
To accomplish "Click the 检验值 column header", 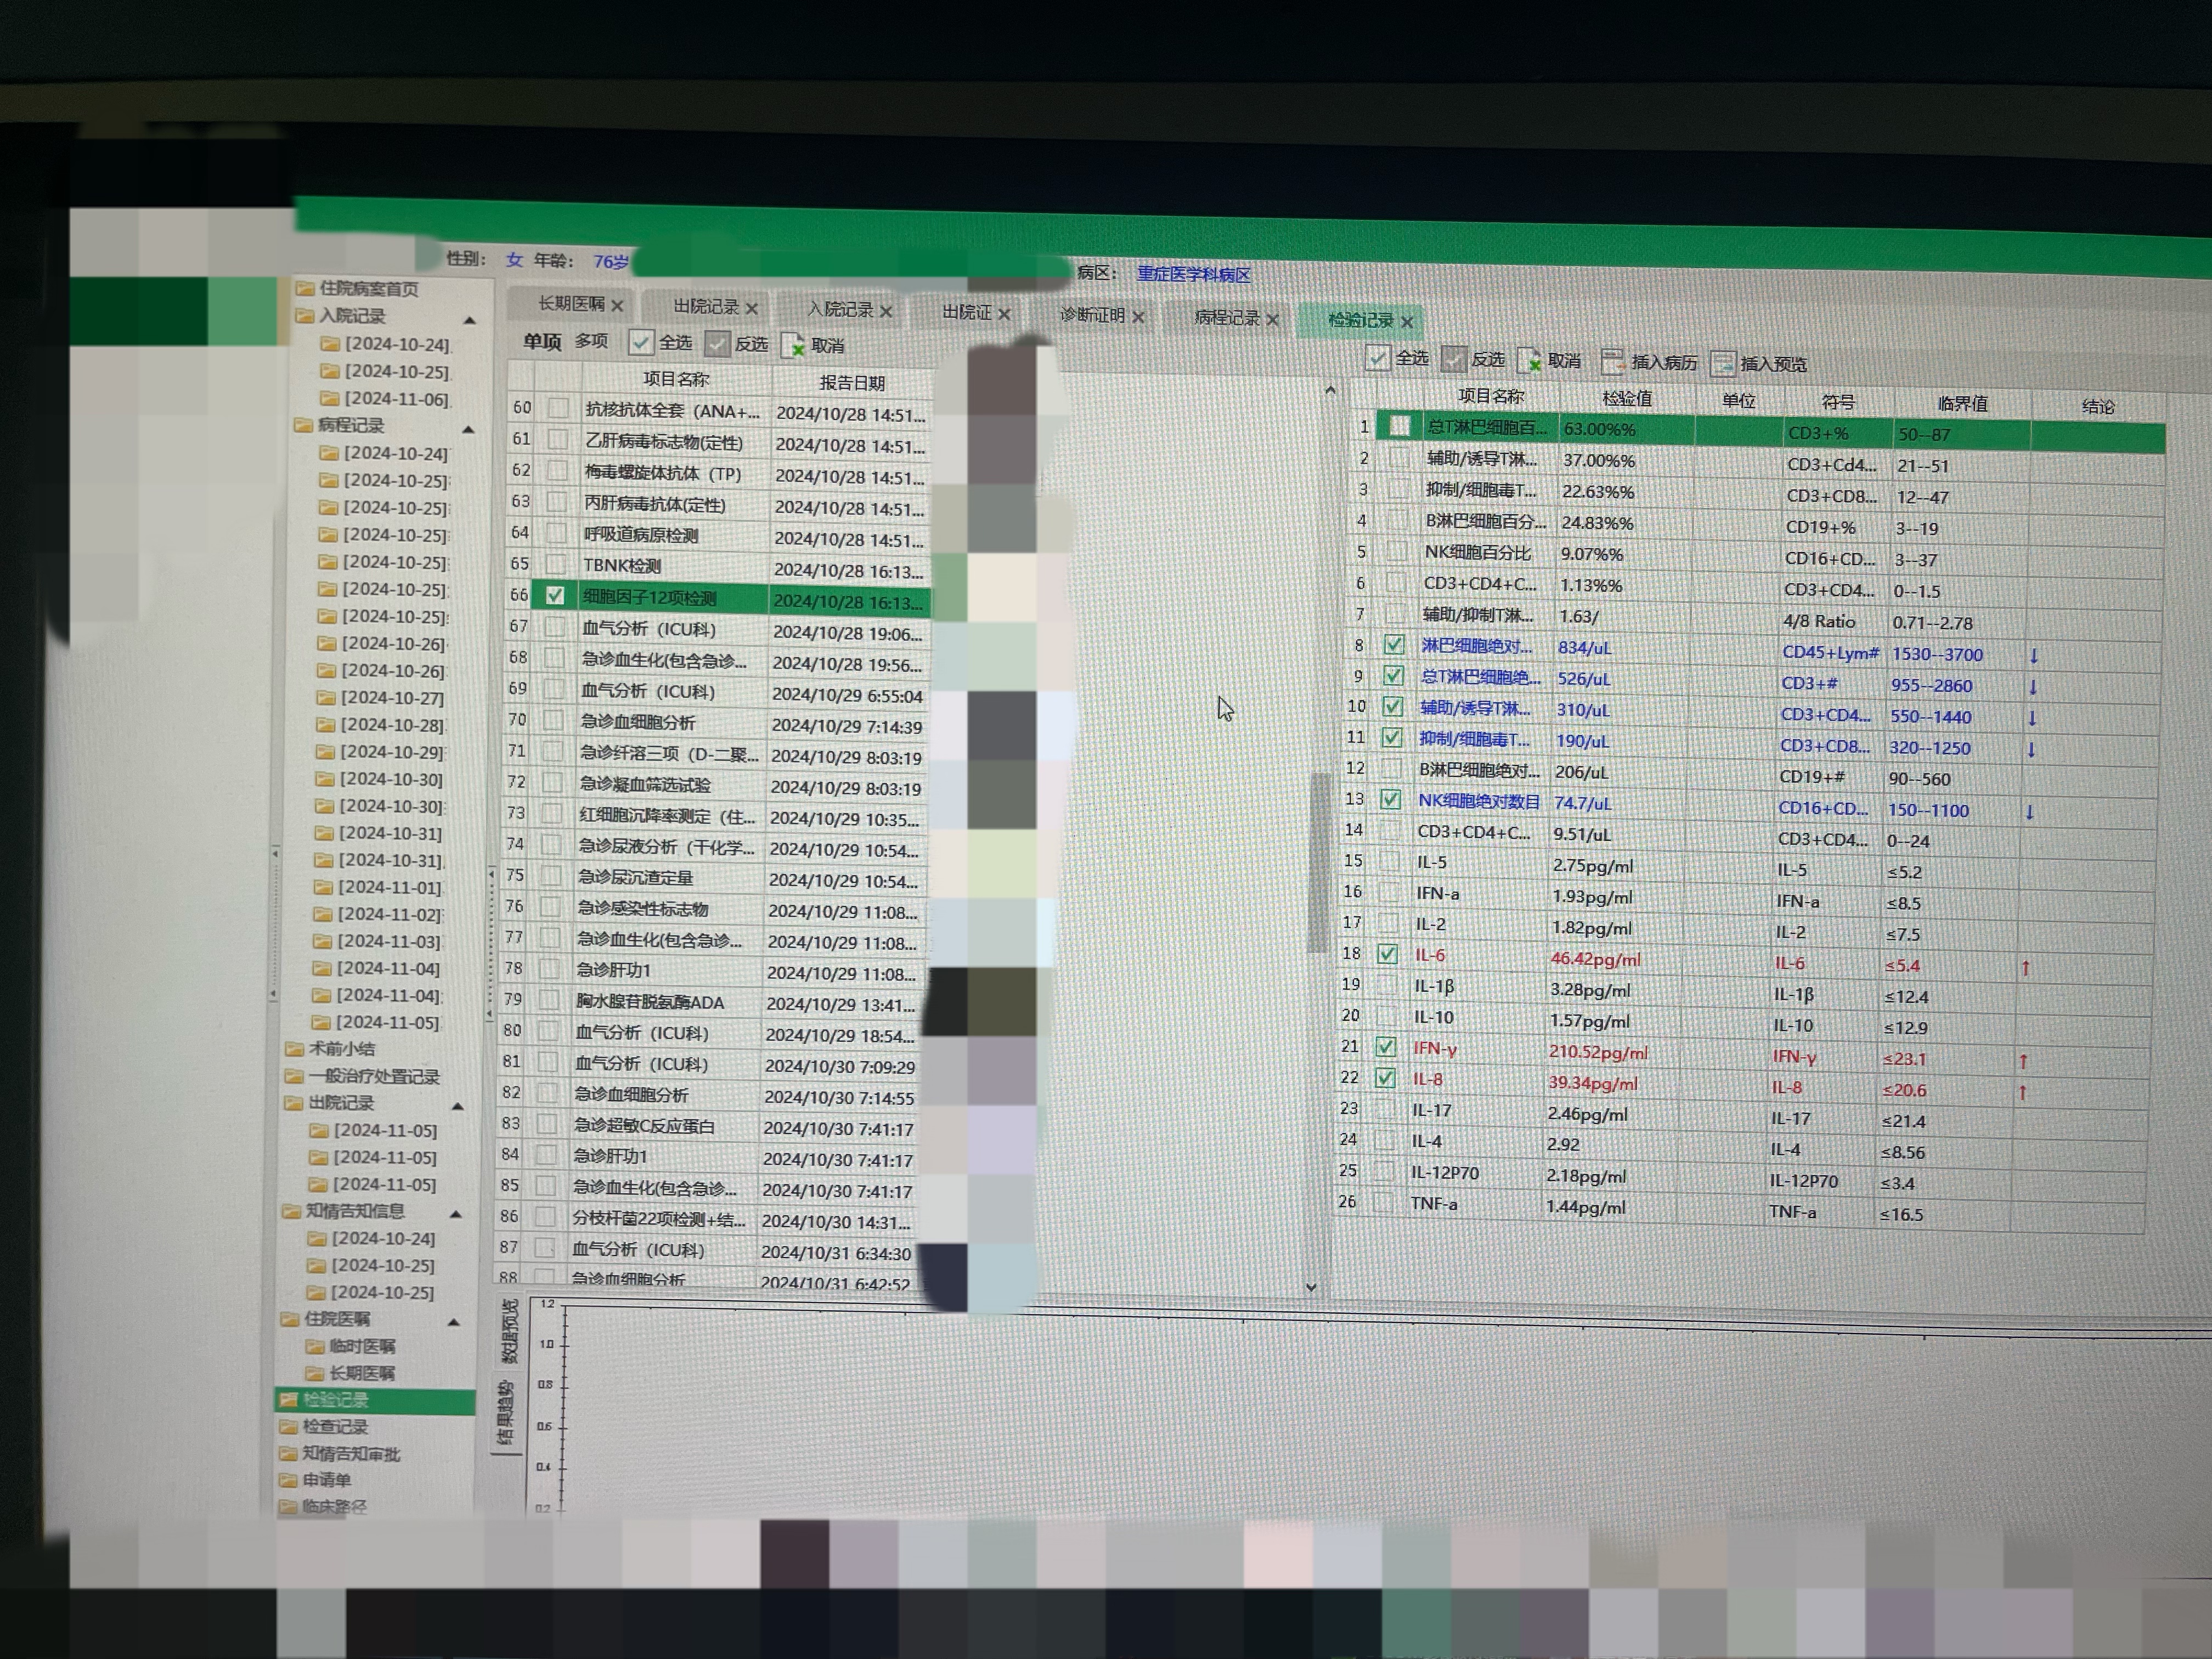I will (x=1627, y=398).
